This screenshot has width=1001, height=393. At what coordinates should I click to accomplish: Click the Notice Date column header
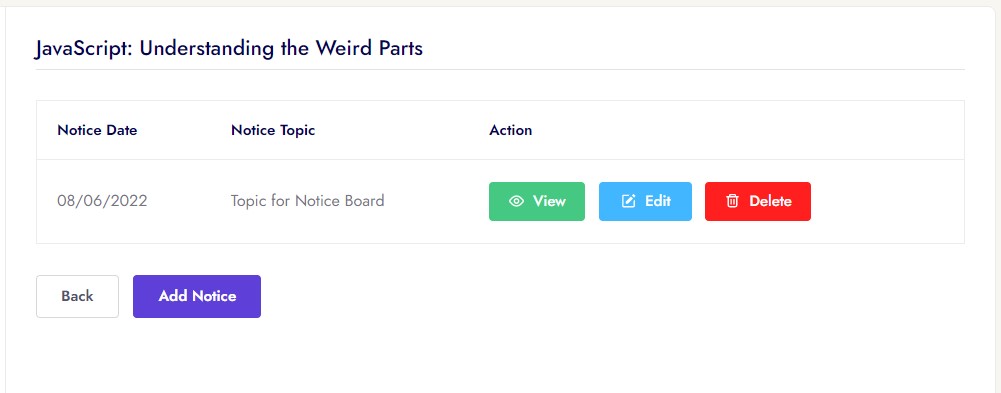(x=97, y=130)
